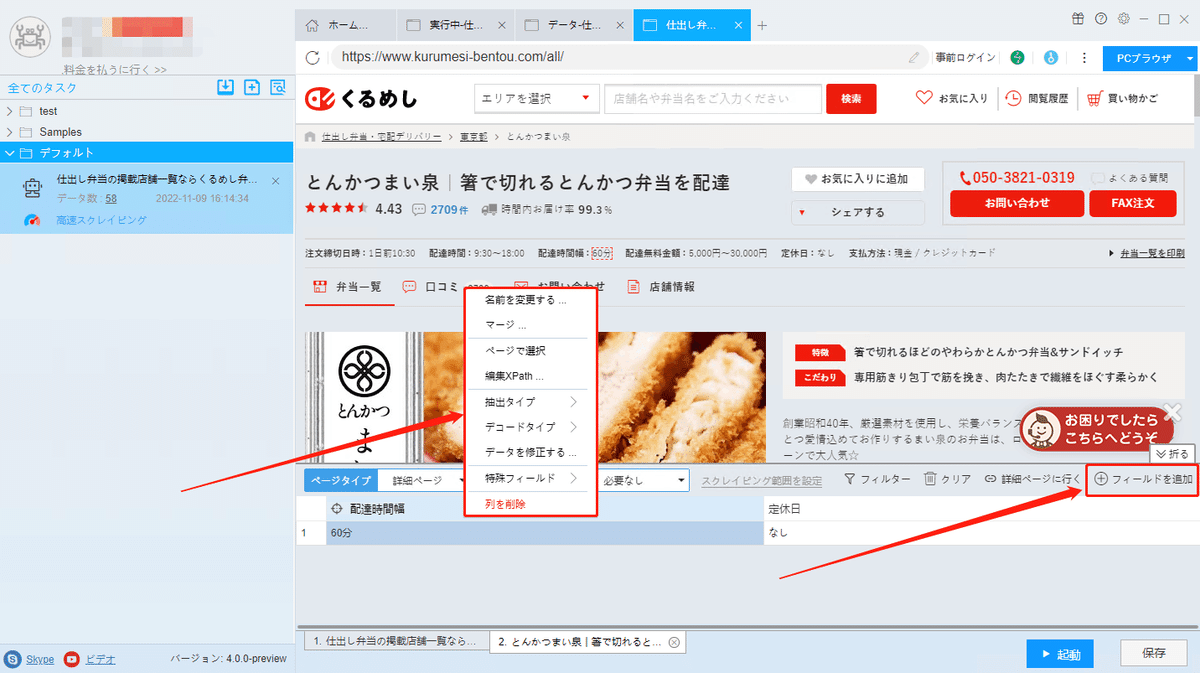Screen dimensions: 1200x673
Task: Open the three-dot kebab menu
Action: point(1084,58)
